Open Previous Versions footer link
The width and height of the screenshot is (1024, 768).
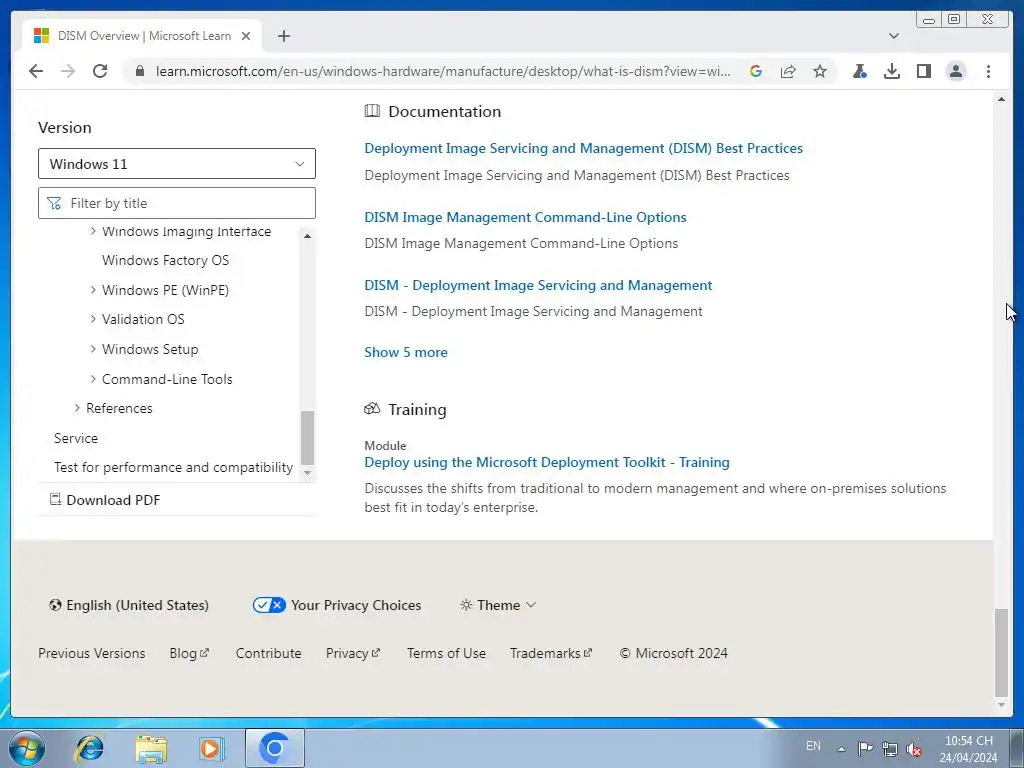pos(91,653)
